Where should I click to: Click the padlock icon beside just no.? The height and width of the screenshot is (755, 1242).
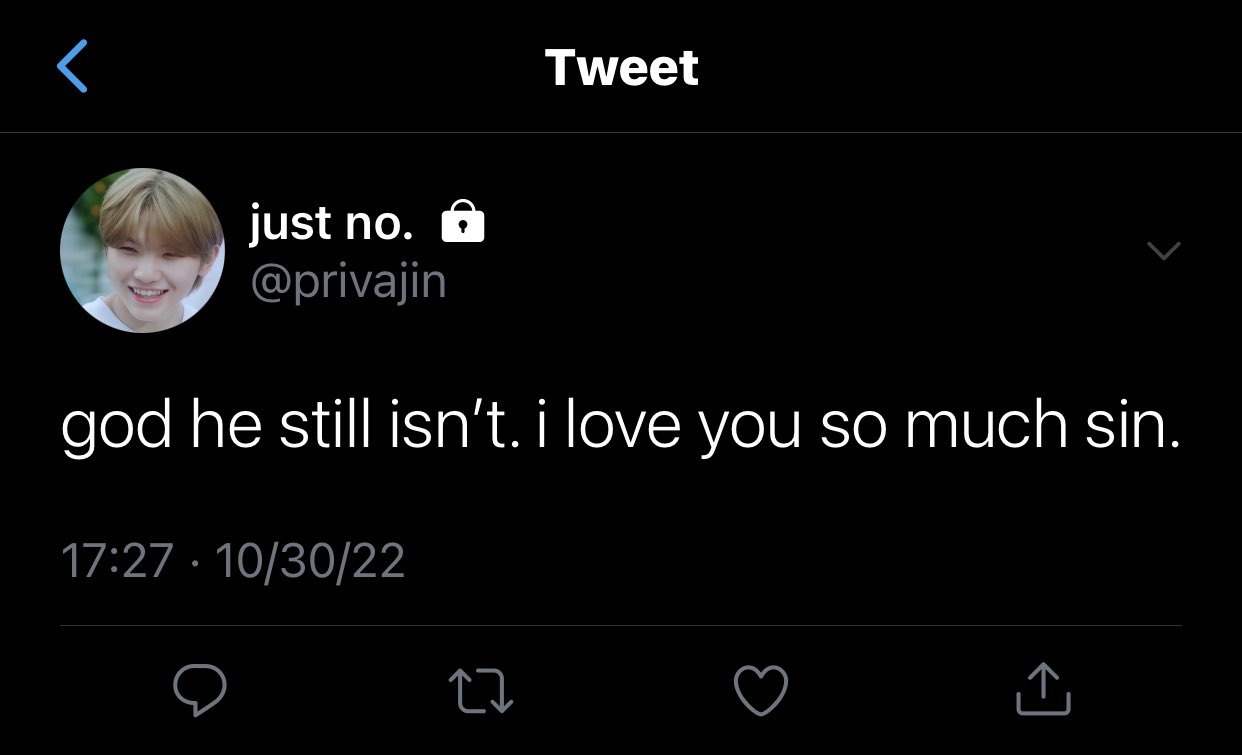463,221
